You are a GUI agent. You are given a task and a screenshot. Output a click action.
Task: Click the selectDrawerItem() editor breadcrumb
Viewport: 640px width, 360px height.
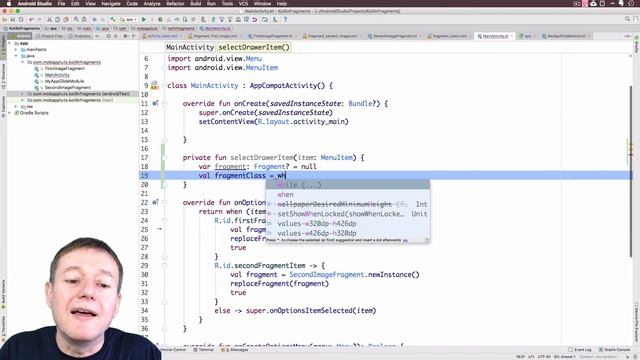253,47
